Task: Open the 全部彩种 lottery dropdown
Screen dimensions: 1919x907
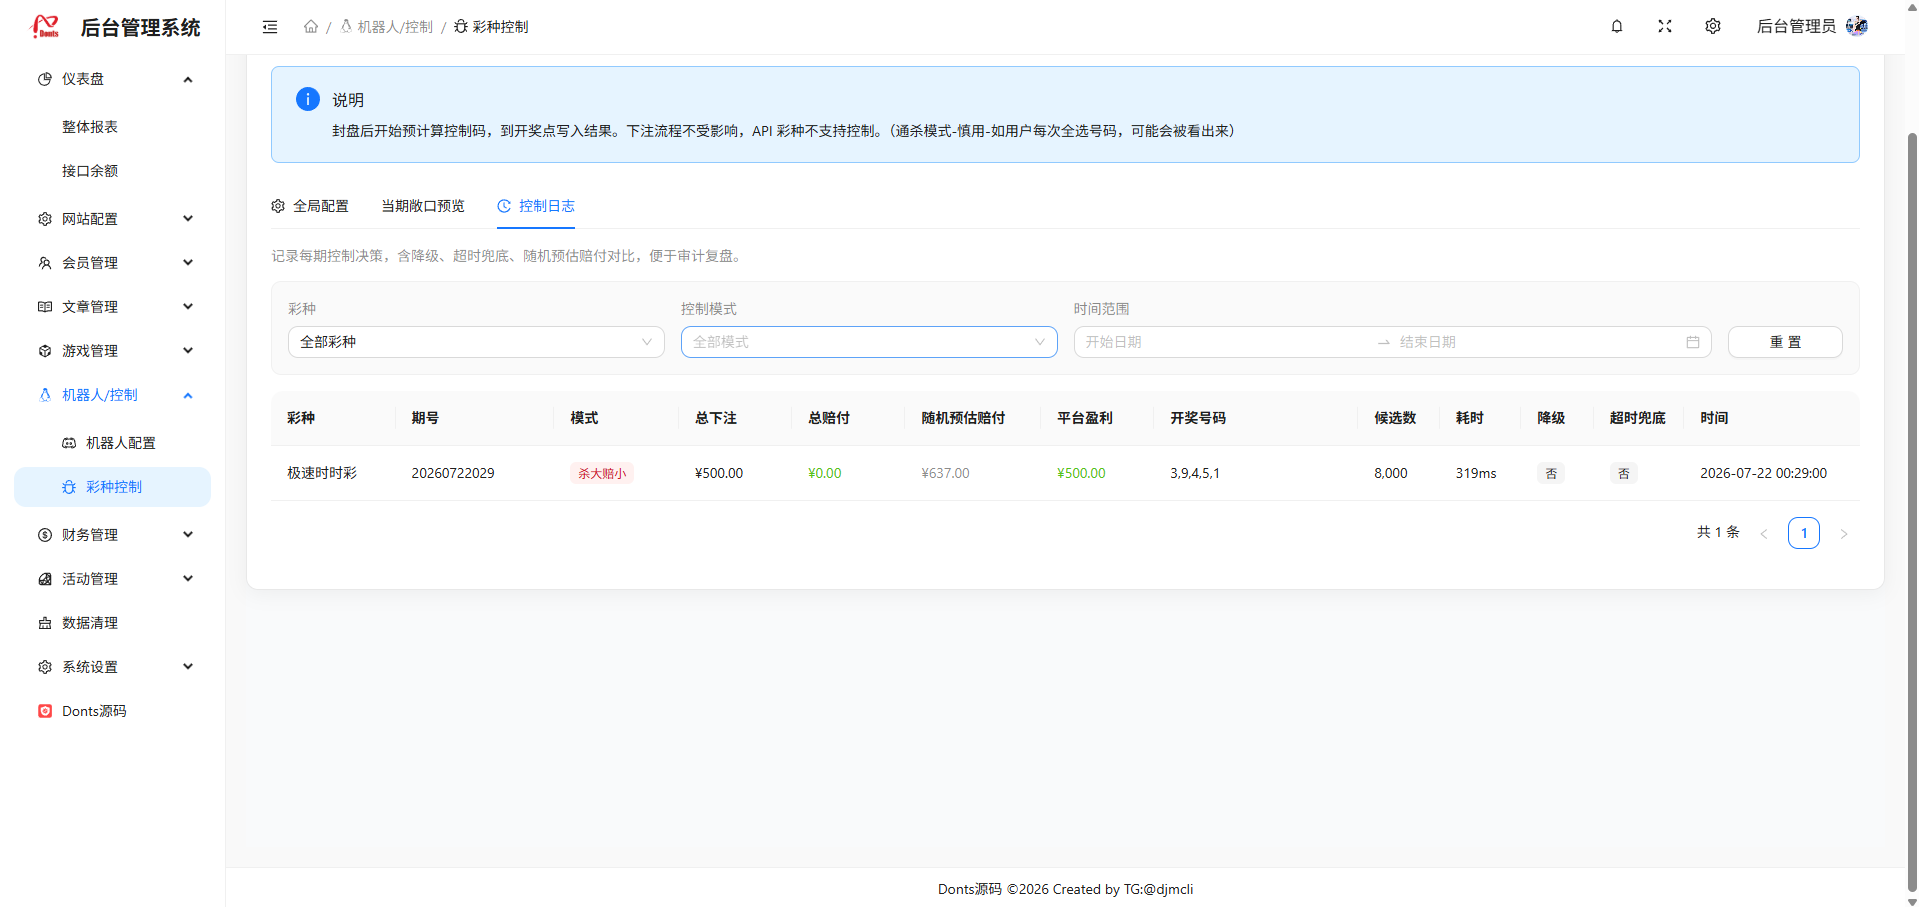Action: pos(476,342)
